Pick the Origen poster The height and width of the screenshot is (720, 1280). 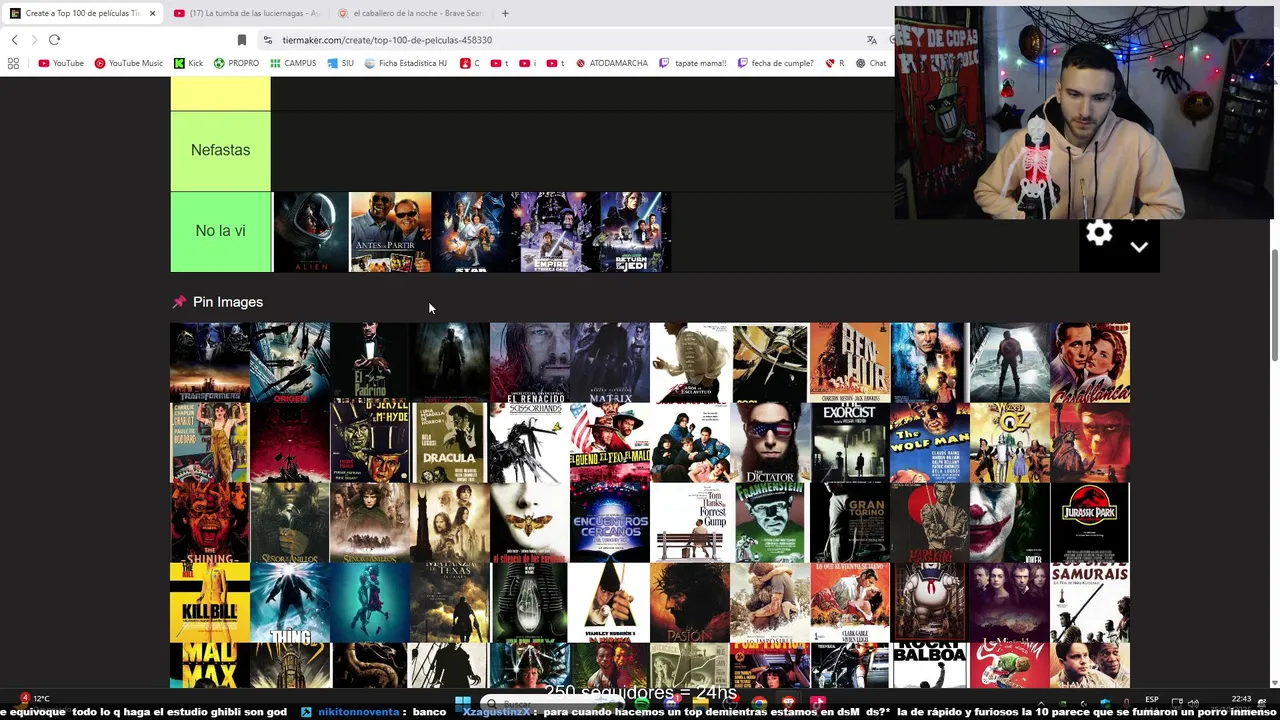coord(290,362)
